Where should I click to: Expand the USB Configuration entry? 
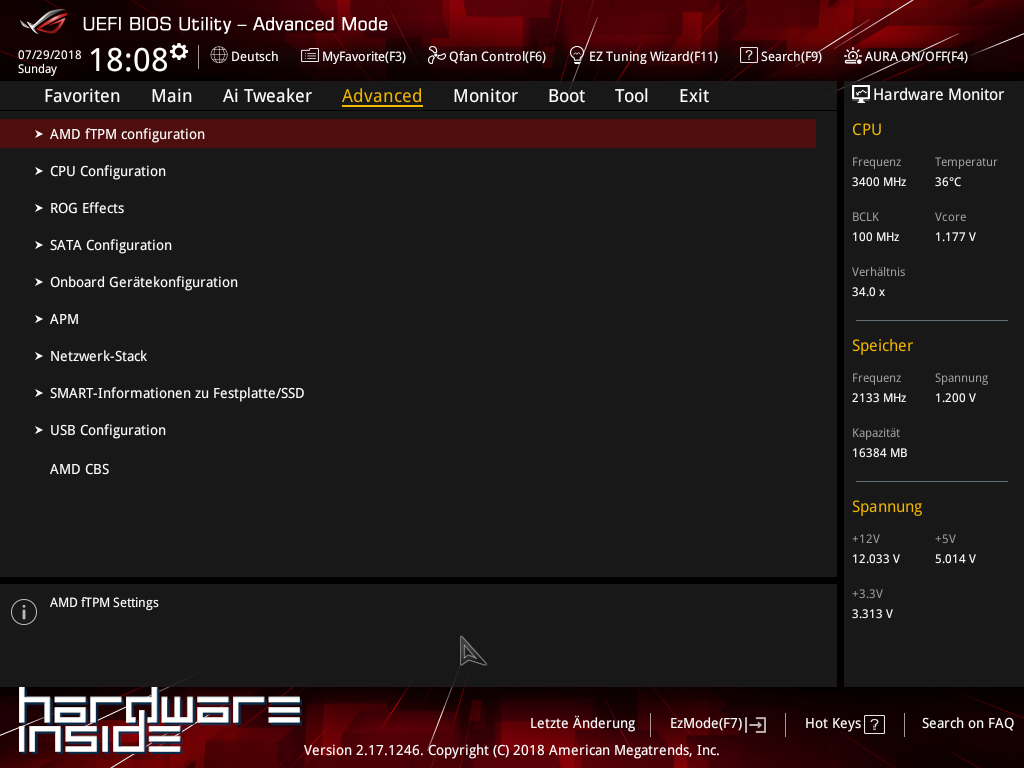(108, 430)
